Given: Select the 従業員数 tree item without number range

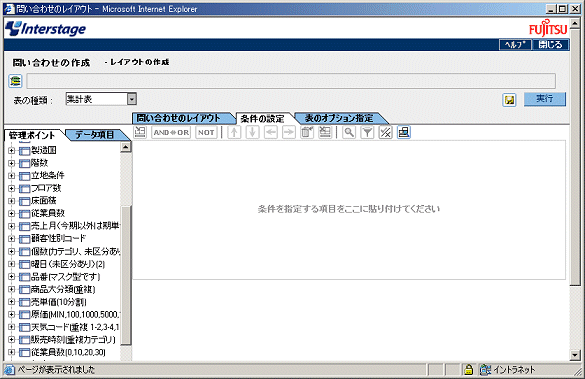Looking at the screenshot, I should (x=48, y=213).
